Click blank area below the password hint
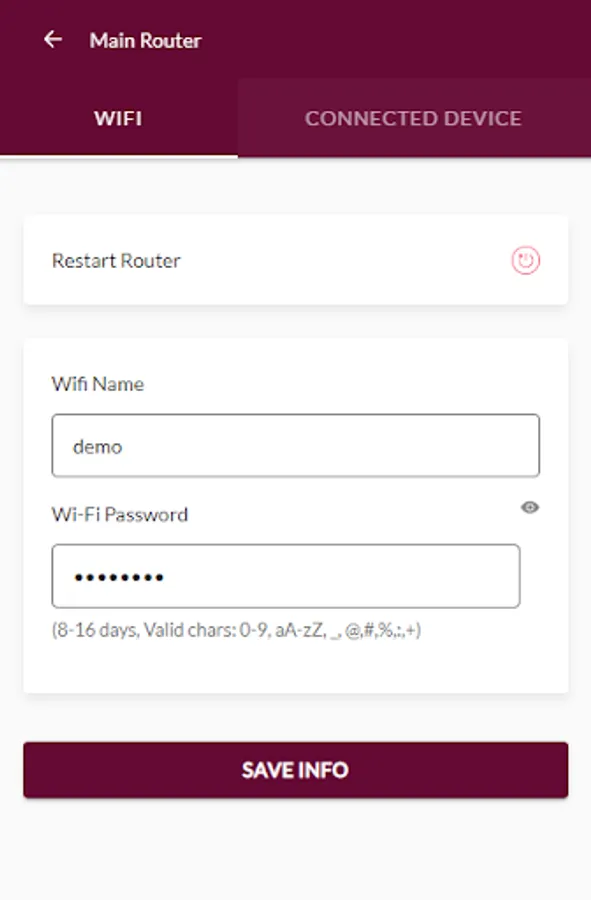Viewport: 591px width, 900px height. click(296, 669)
